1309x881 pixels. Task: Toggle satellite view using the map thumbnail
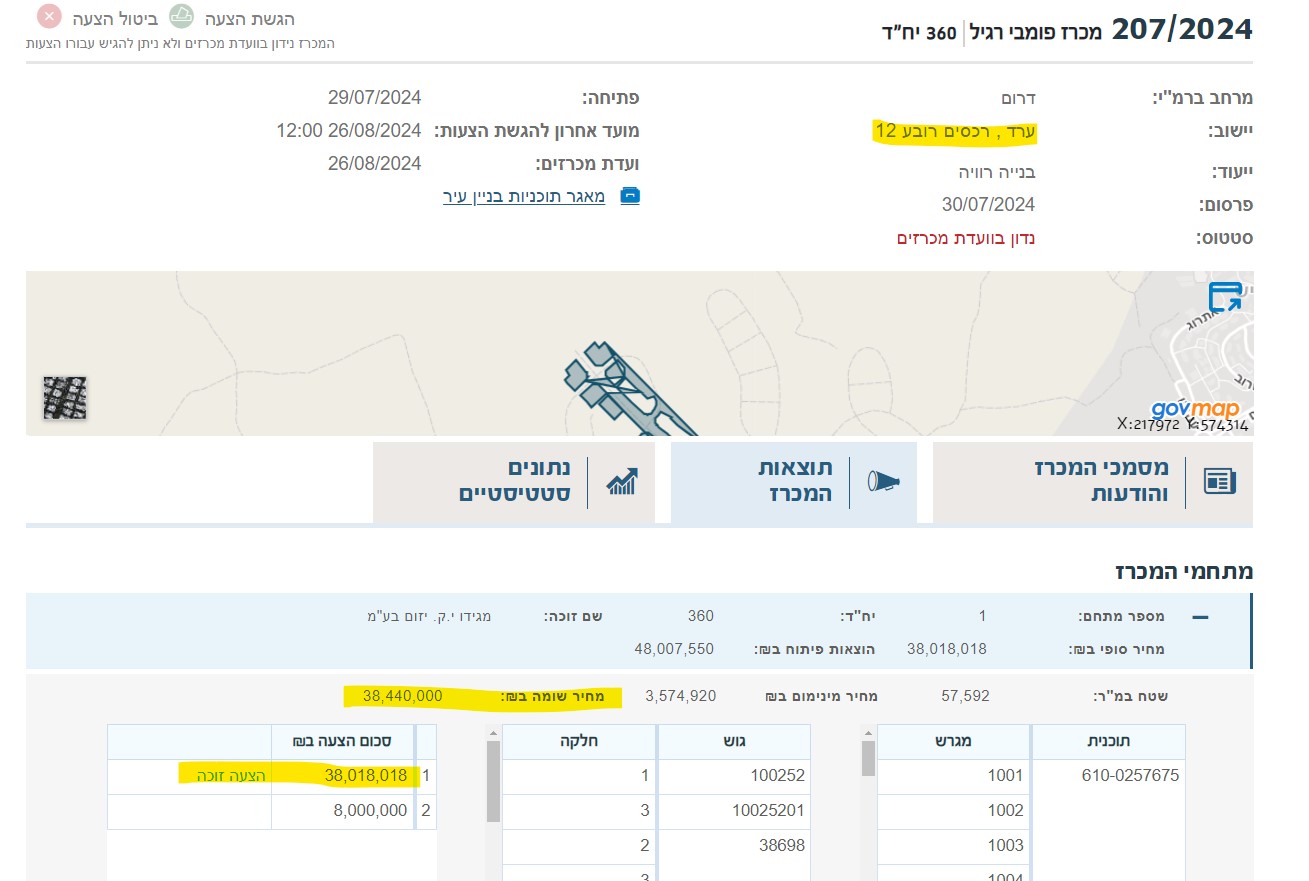click(x=64, y=398)
